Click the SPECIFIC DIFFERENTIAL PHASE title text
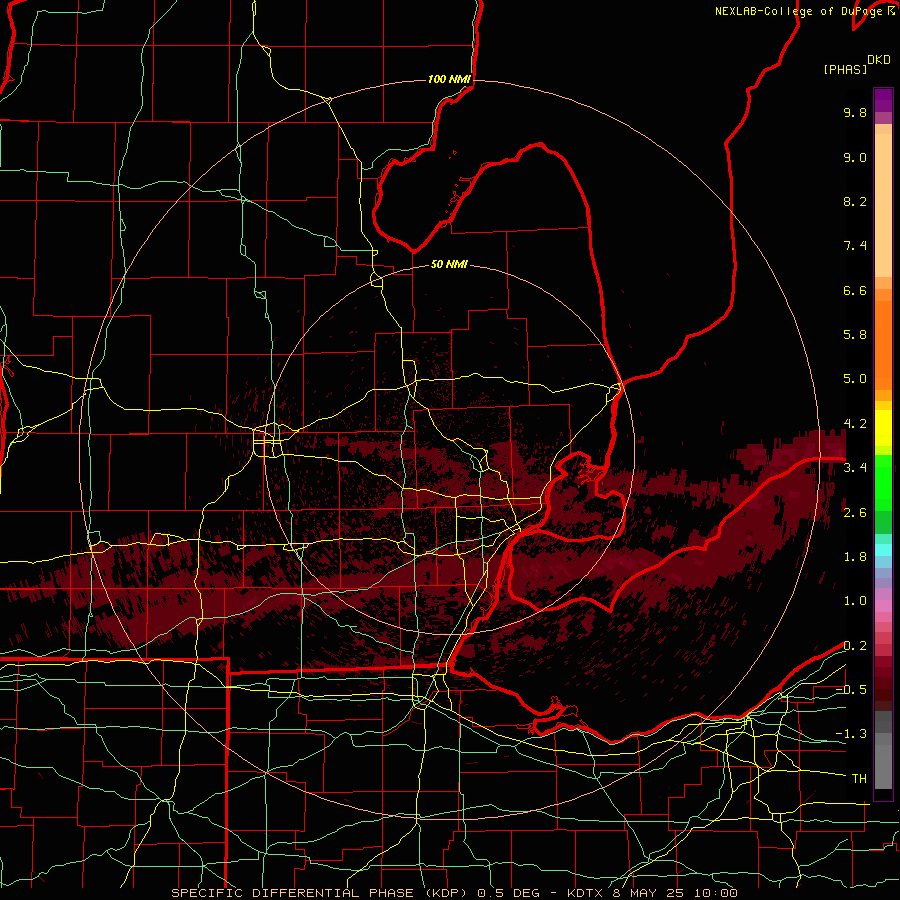The width and height of the screenshot is (900, 900). tap(293, 893)
